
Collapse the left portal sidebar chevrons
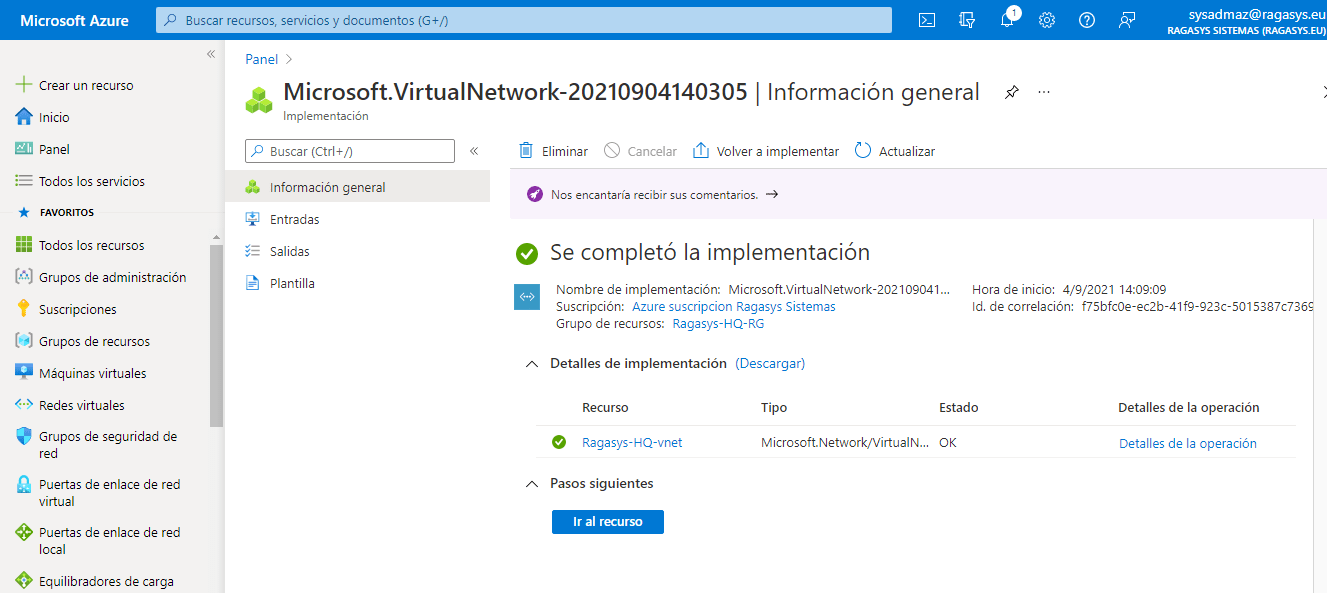(211, 54)
